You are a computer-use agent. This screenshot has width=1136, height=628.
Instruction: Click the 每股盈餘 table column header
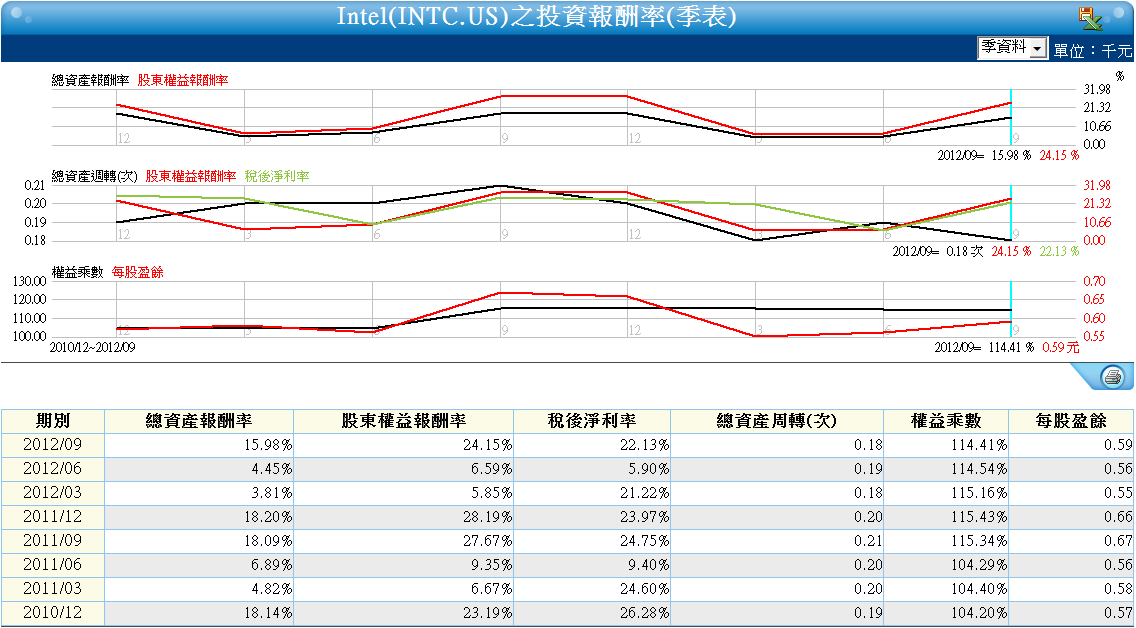pyautogui.click(x=1071, y=421)
